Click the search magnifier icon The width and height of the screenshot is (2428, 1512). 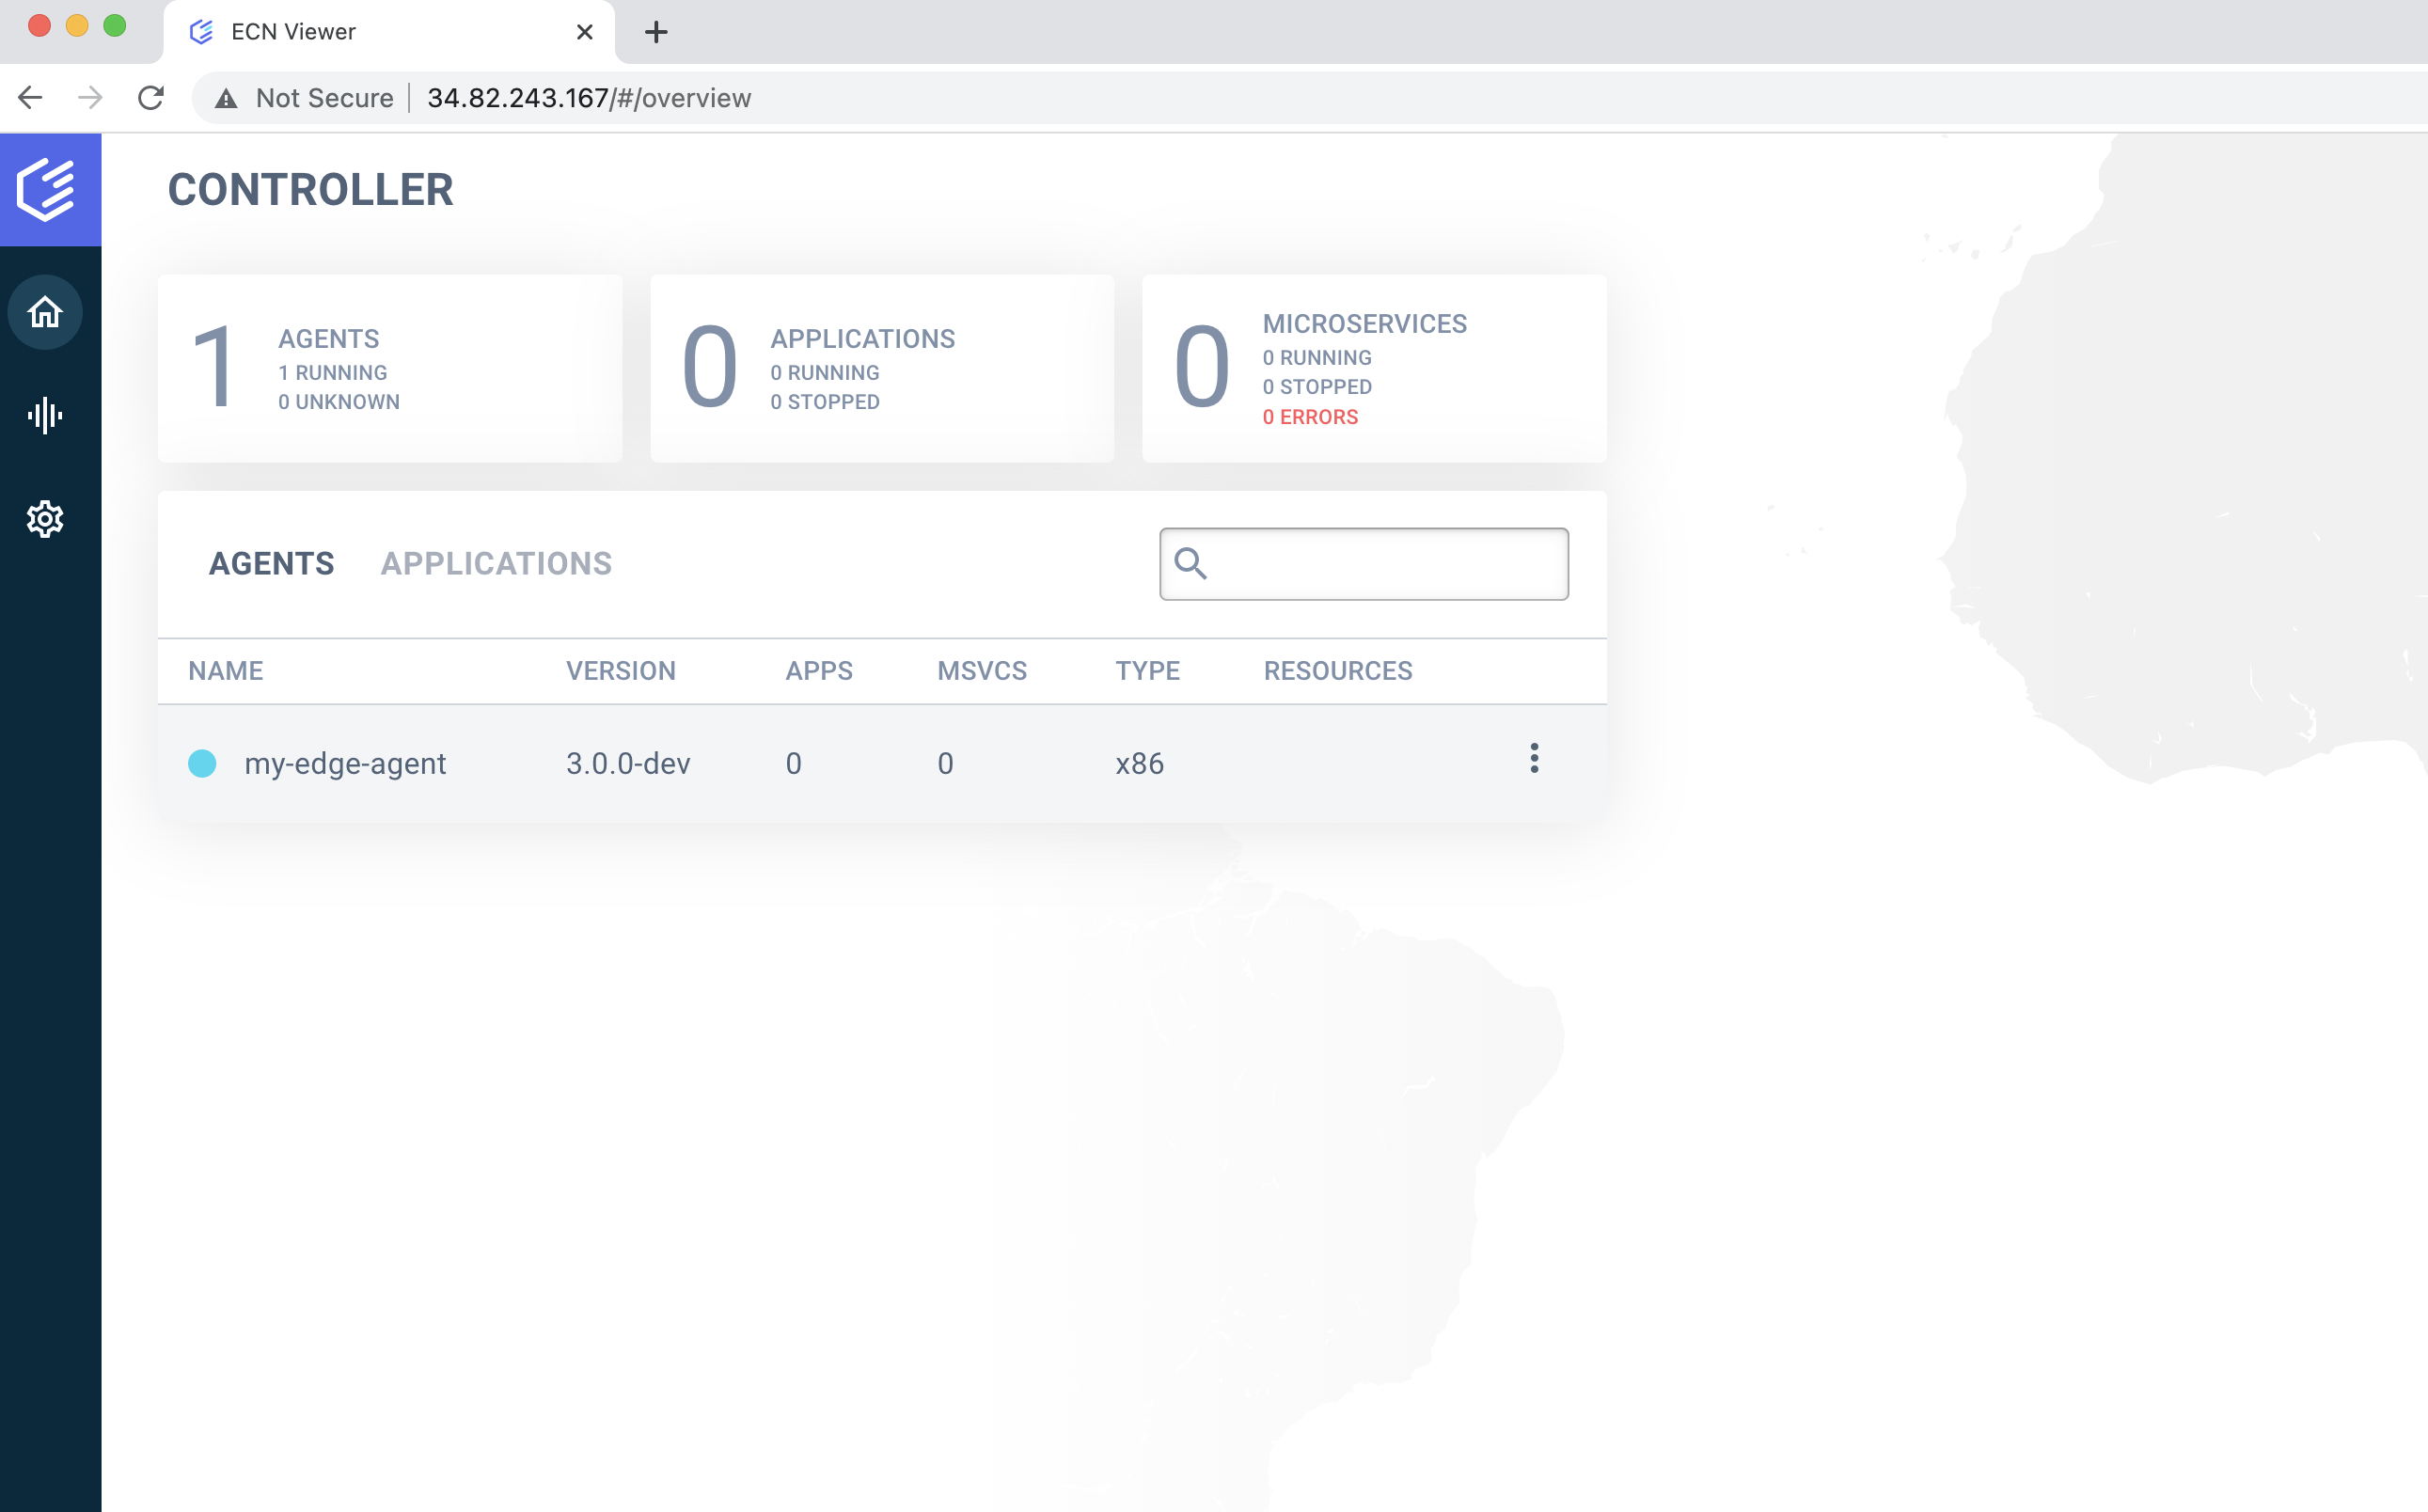(x=1192, y=565)
